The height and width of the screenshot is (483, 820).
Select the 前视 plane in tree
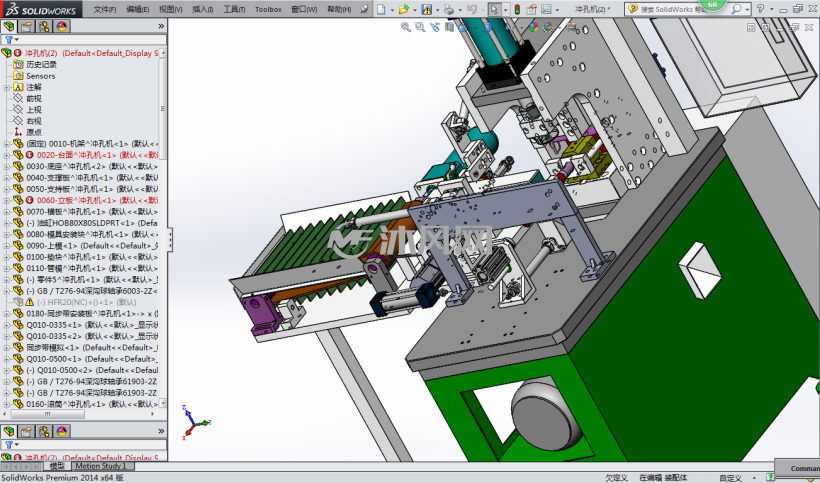[34, 98]
